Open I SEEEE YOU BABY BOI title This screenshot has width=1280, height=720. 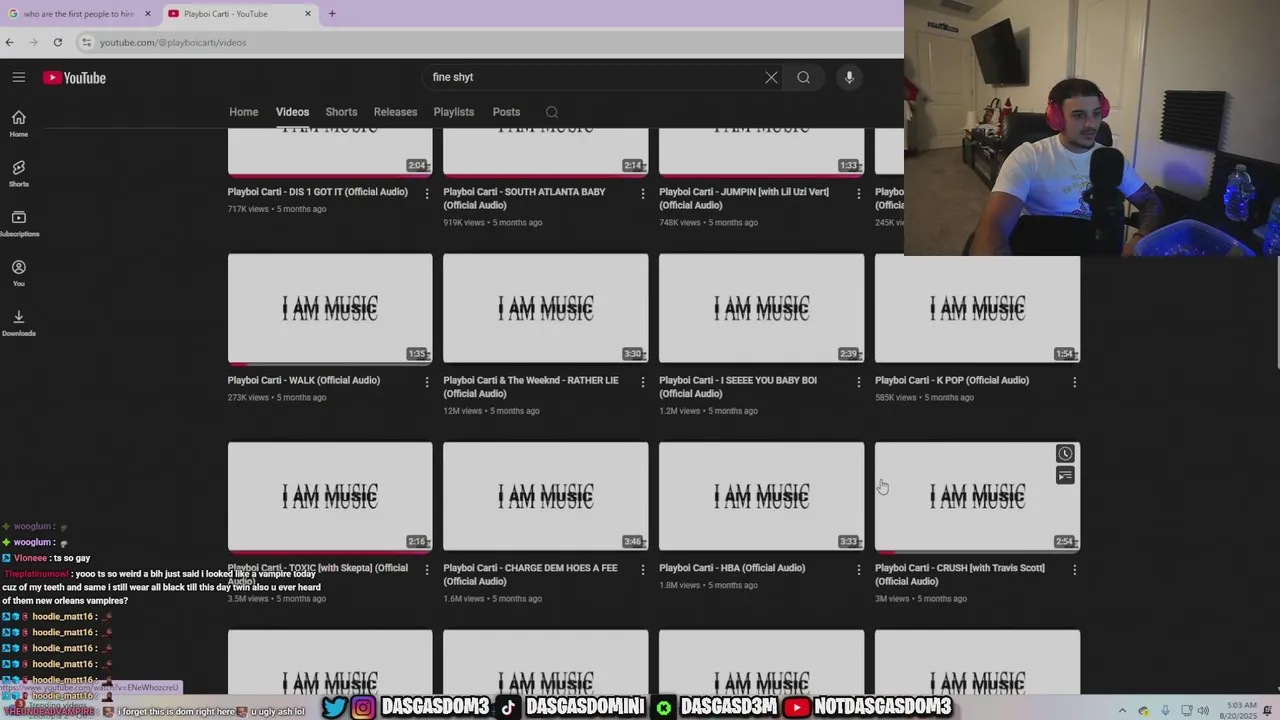pos(738,387)
